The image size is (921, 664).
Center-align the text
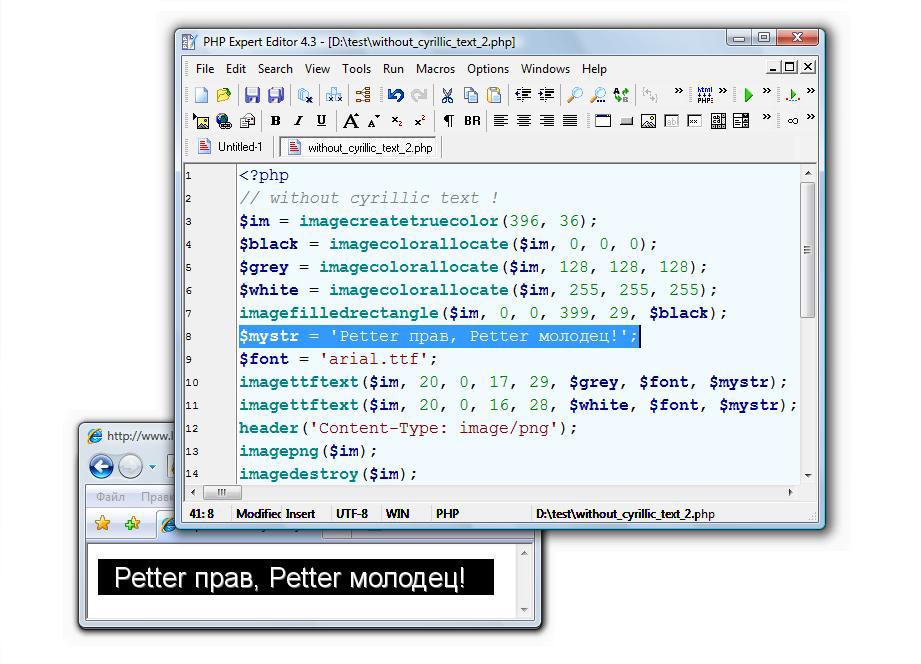pos(524,121)
